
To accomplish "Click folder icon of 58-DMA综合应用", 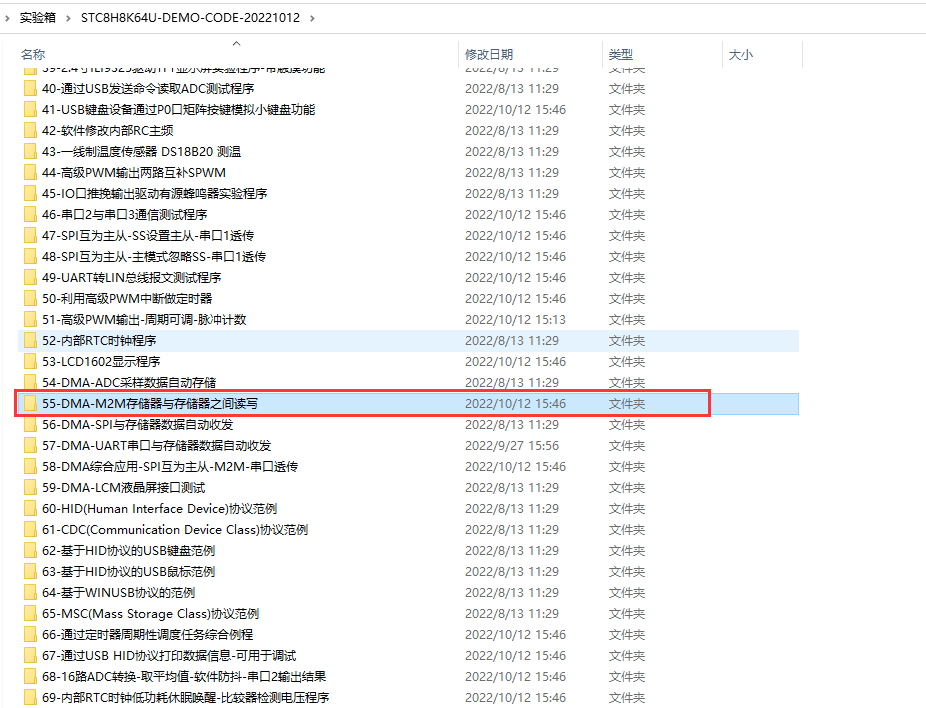I will click(x=30, y=467).
